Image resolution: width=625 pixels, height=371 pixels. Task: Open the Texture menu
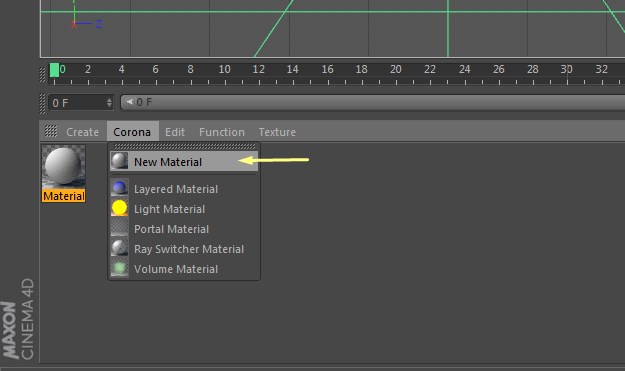pos(277,132)
